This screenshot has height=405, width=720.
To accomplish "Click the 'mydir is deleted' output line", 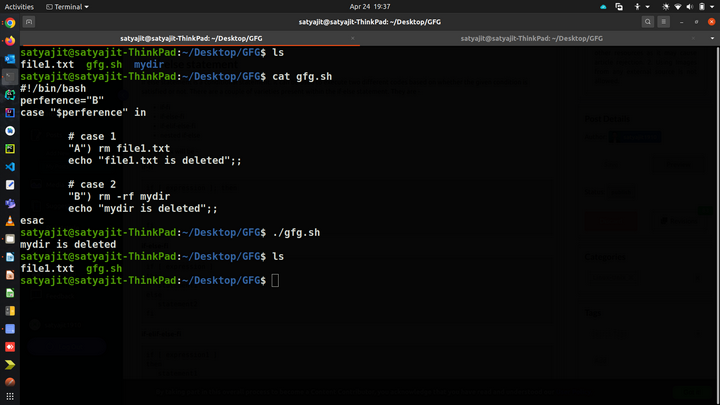I will (x=68, y=244).
